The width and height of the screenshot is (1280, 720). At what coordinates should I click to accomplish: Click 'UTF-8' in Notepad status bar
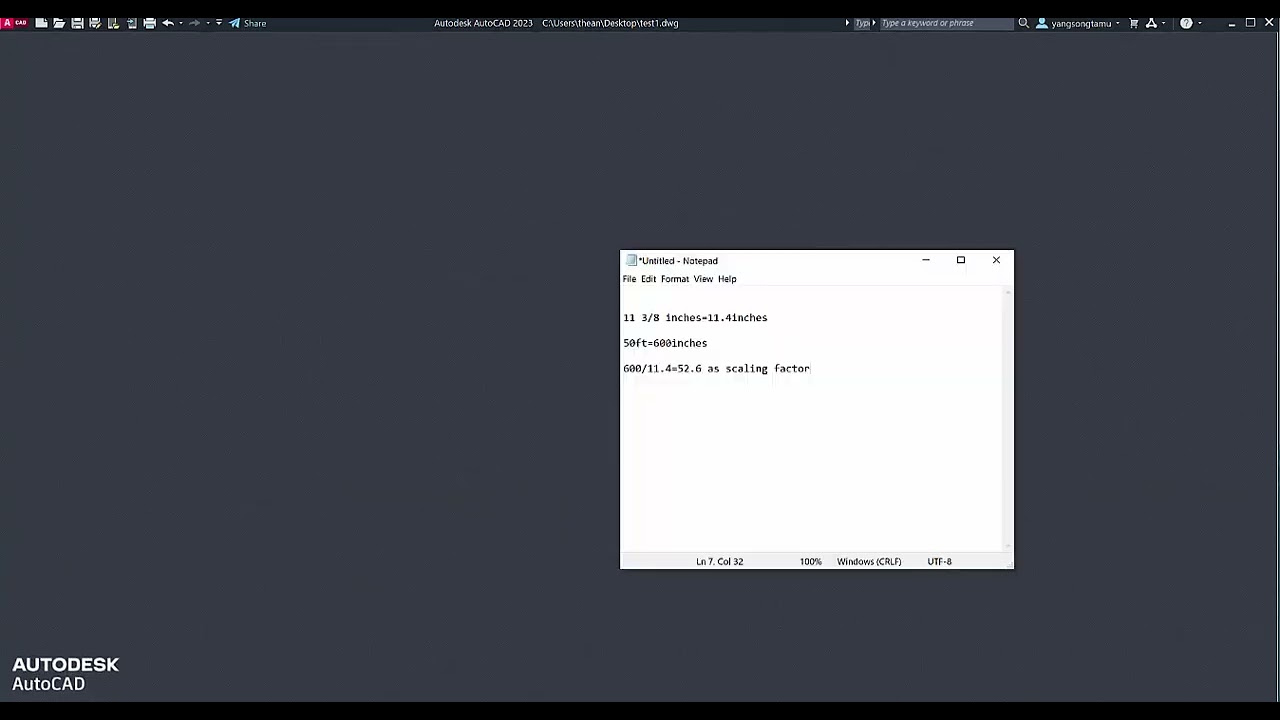(x=939, y=562)
